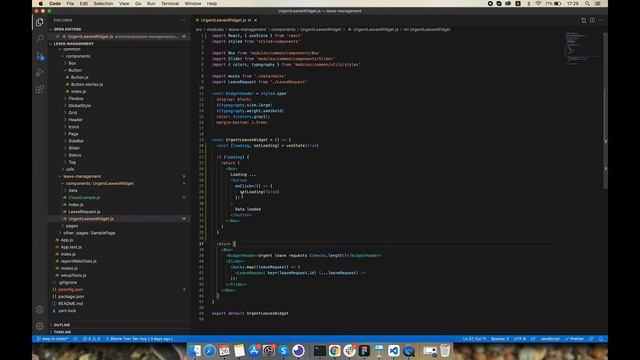Open Google Chrome from the Dock
The width and height of the screenshot is (640, 360).
(334, 351)
